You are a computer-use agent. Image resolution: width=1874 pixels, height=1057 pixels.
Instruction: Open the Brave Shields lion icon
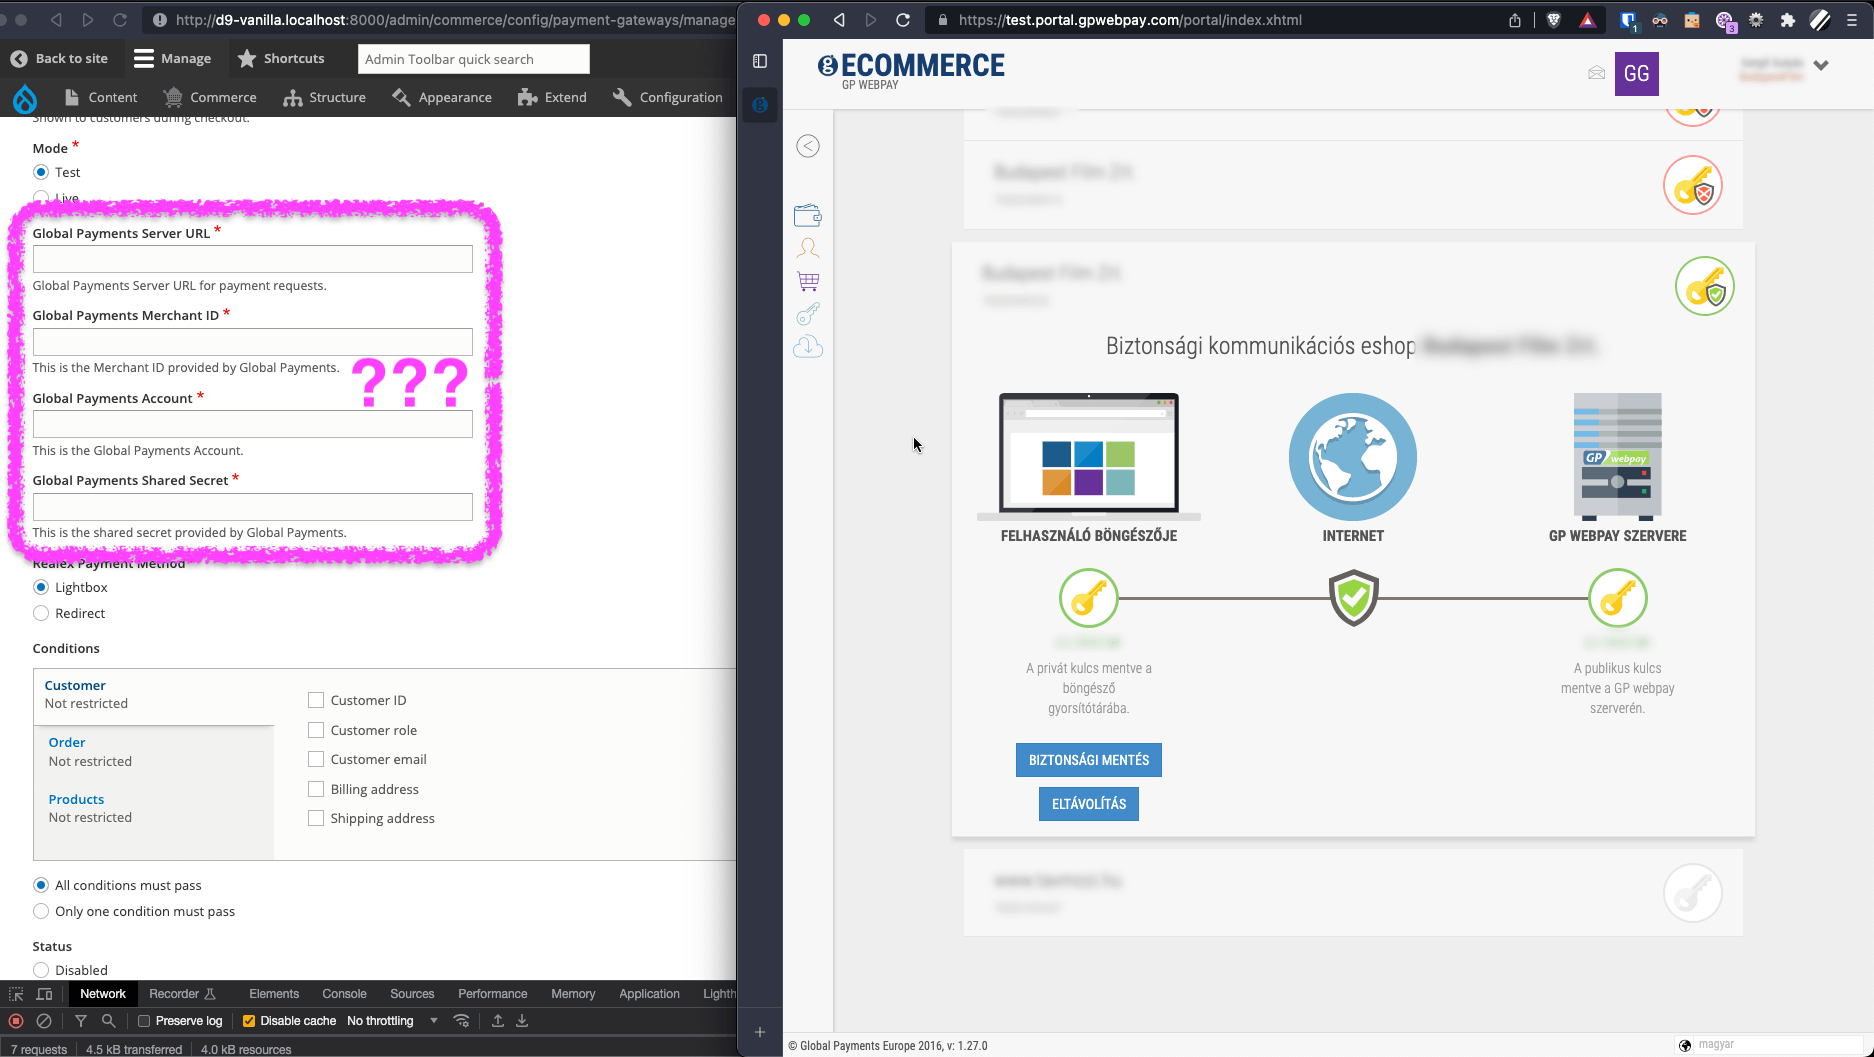coord(1554,20)
